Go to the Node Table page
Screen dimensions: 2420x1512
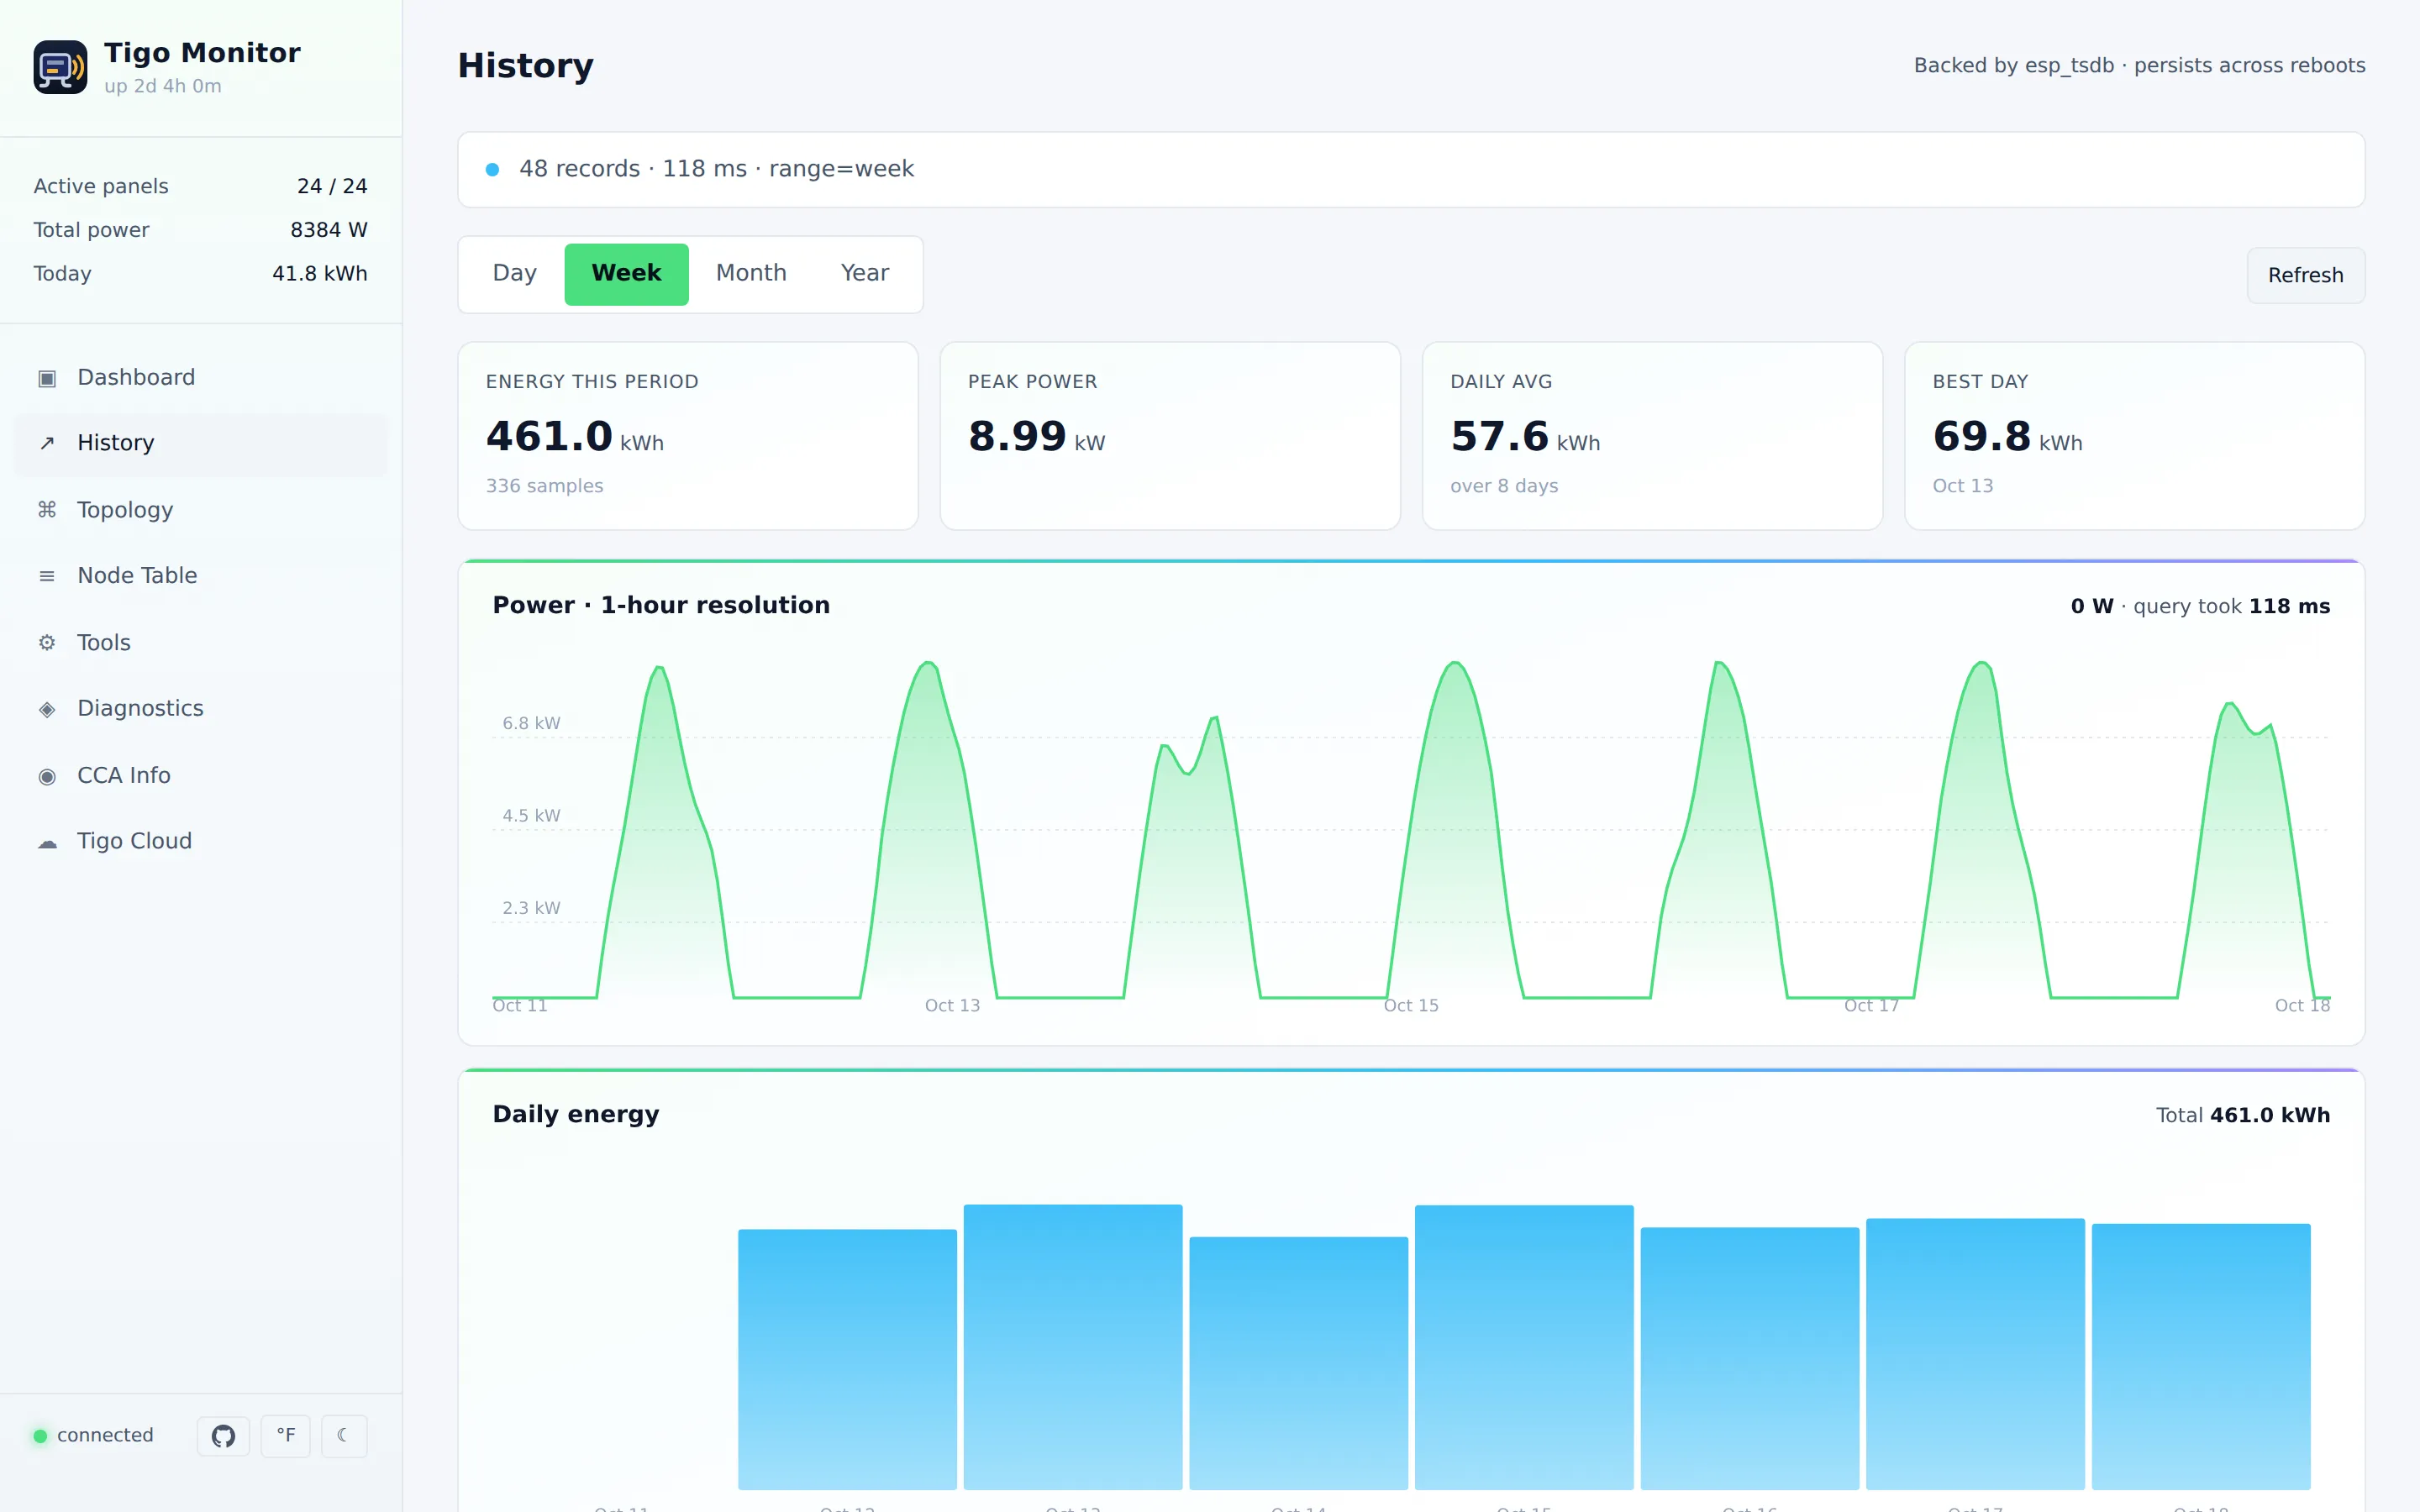(200, 576)
